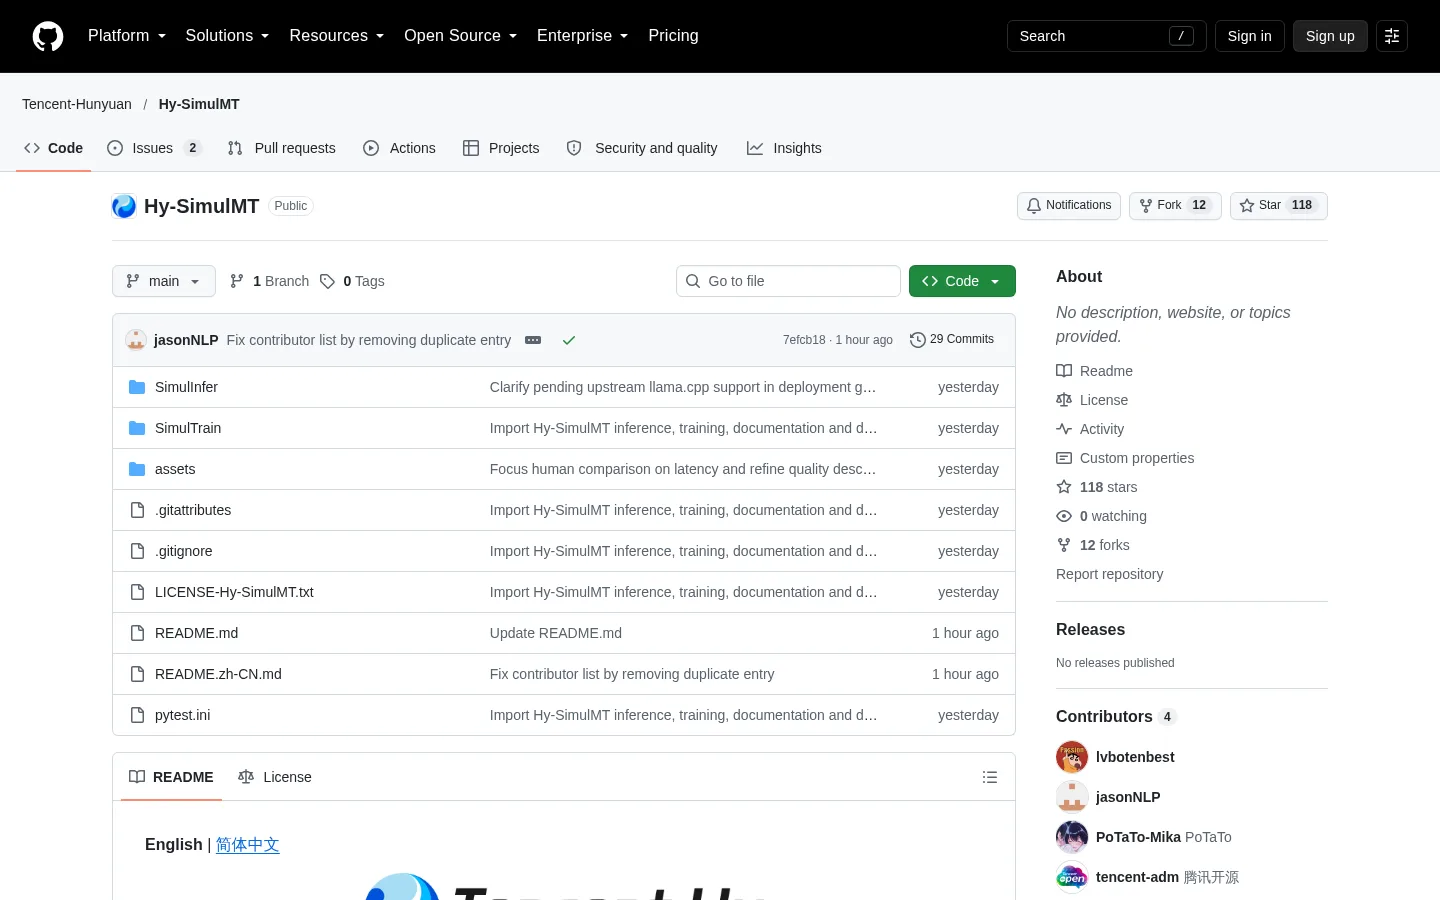Focus the Go to file input
Screen dimensions: 1440x900
[788, 281]
